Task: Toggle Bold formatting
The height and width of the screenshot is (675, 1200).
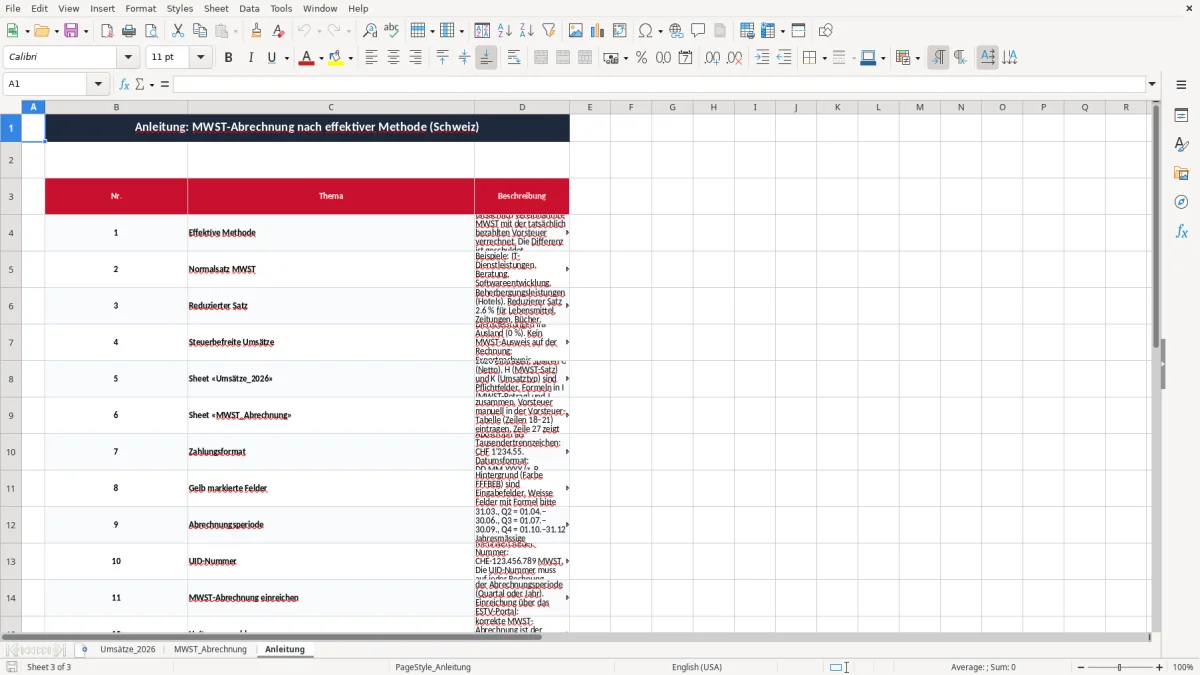Action: pos(228,58)
